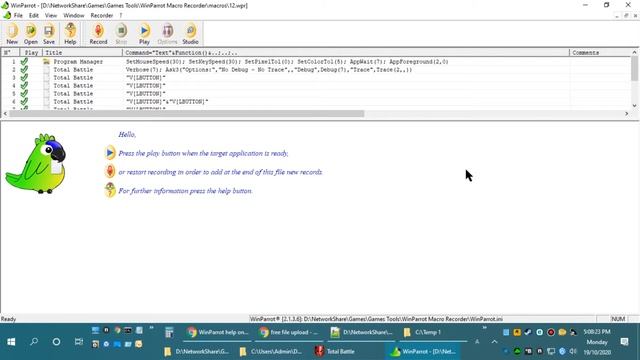
Task: Click the Program Manager window icon in row 1
Action: 47,62
